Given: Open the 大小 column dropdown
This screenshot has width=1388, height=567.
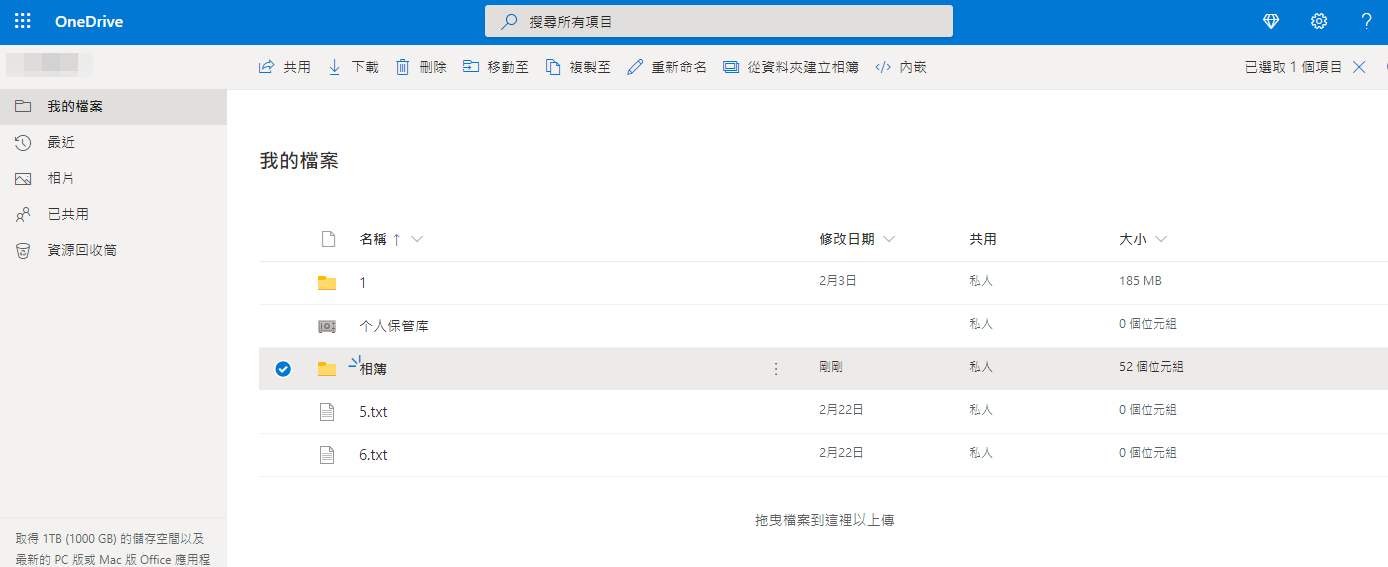Looking at the screenshot, I should (x=1161, y=239).
